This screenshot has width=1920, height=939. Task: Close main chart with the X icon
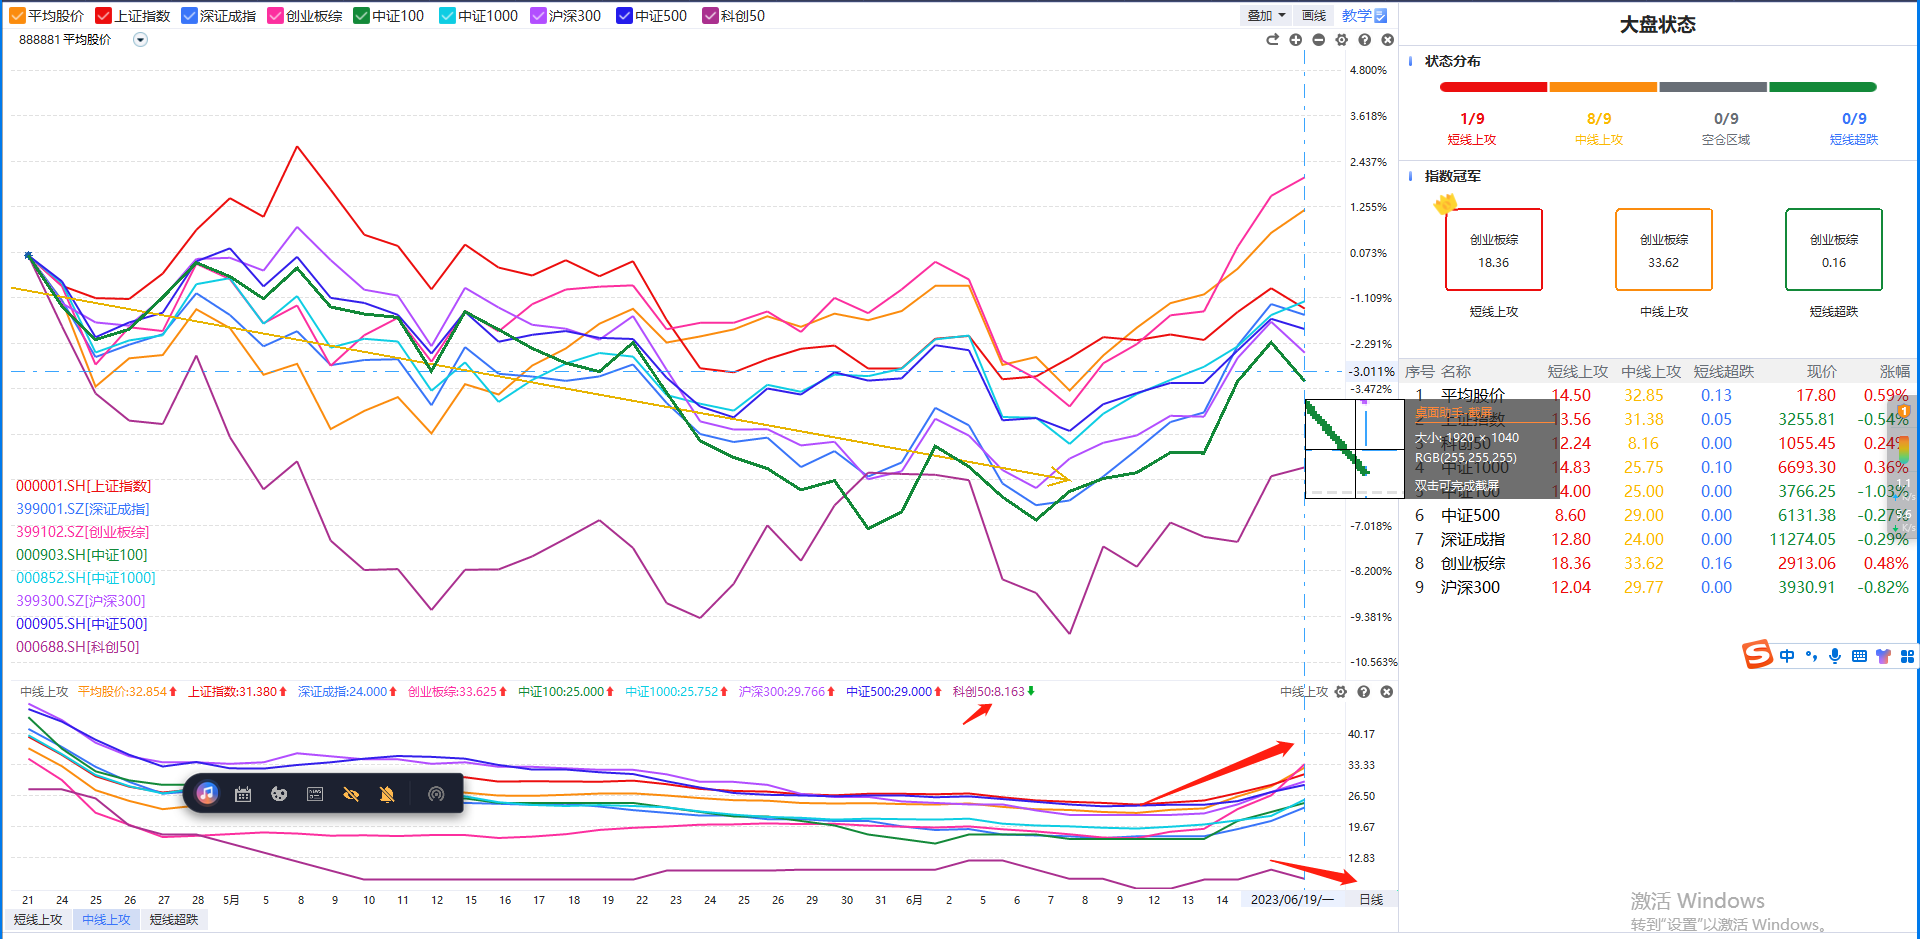pyautogui.click(x=1387, y=40)
